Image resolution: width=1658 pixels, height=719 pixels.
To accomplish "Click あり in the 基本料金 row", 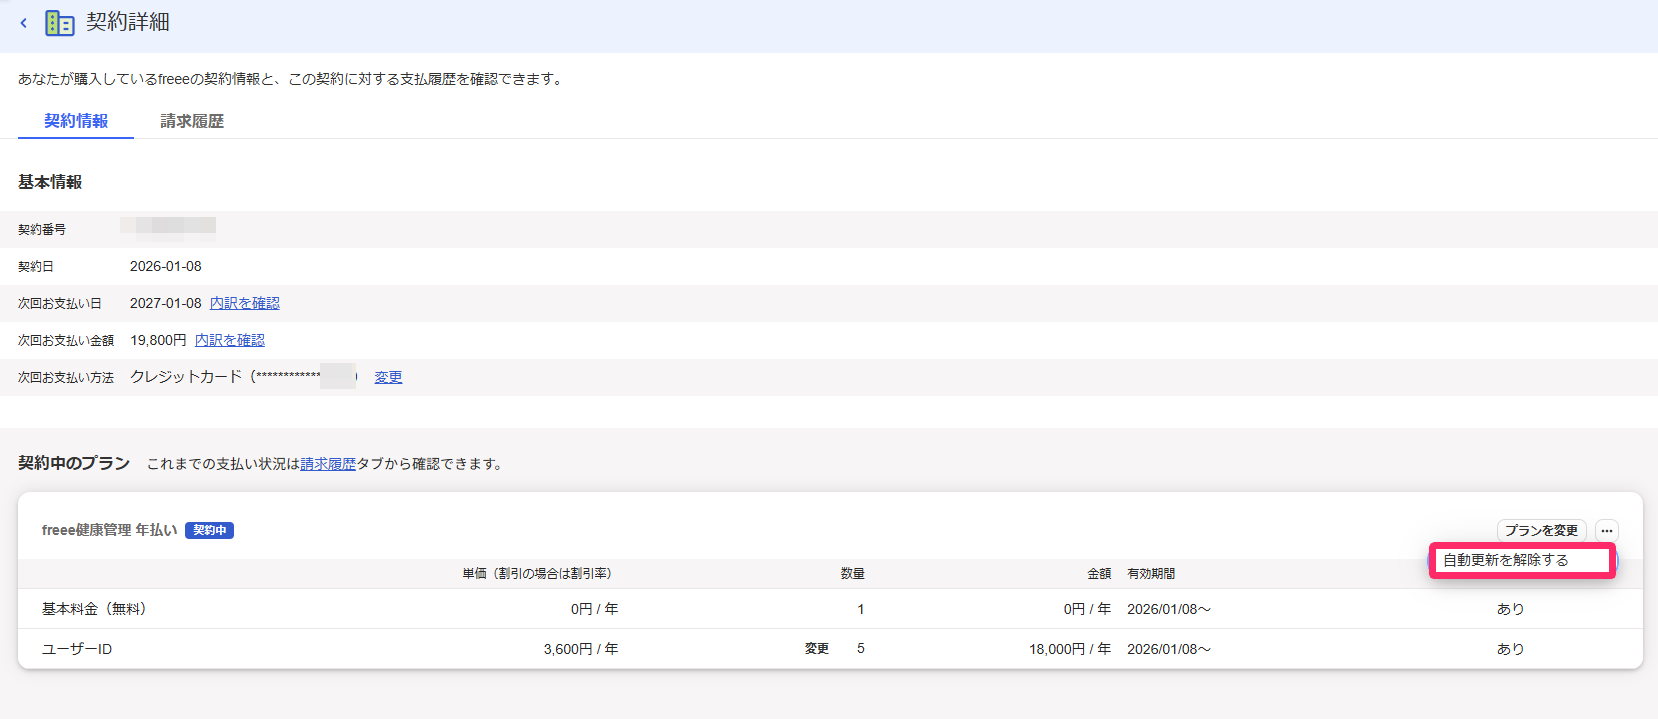I will pos(1510,609).
